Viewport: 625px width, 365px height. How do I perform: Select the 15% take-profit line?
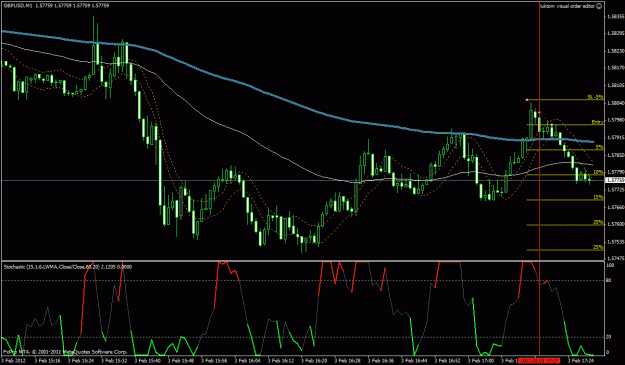coord(565,200)
